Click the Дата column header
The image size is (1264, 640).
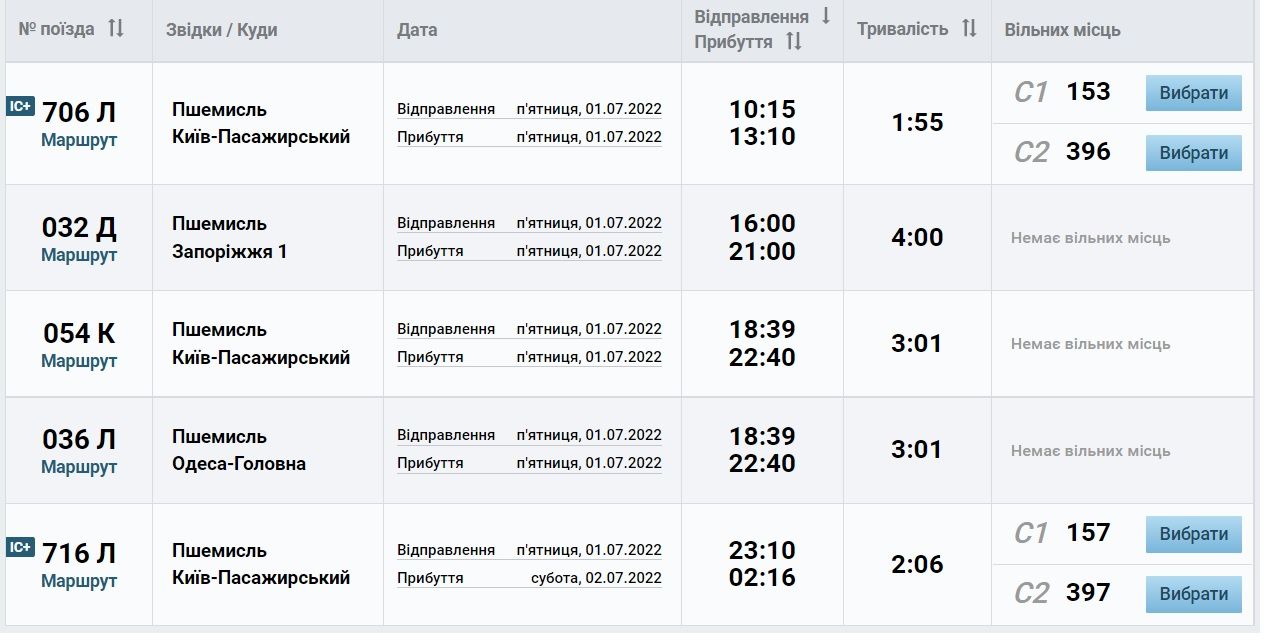(x=417, y=30)
